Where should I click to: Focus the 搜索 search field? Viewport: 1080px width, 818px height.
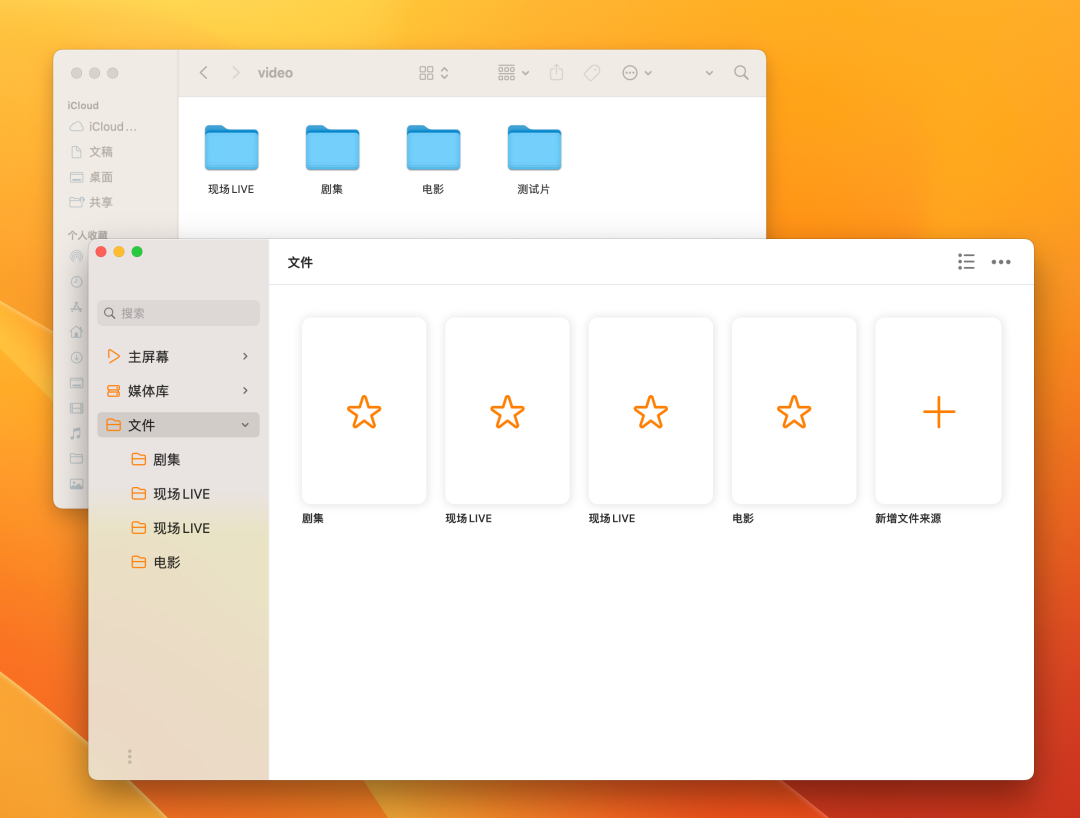pos(178,313)
